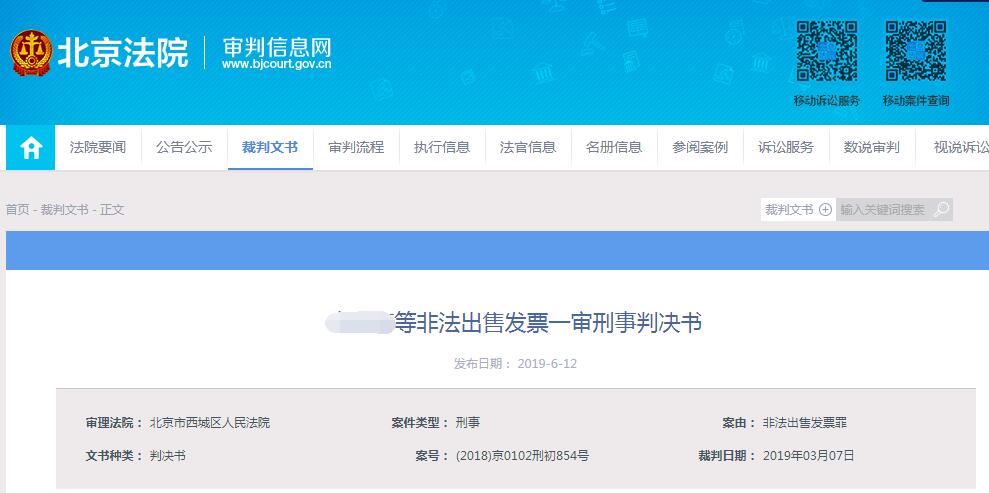Open the 名册信息 menu item
The height and width of the screenshot is (493, 989).
(x=614, y=148)
